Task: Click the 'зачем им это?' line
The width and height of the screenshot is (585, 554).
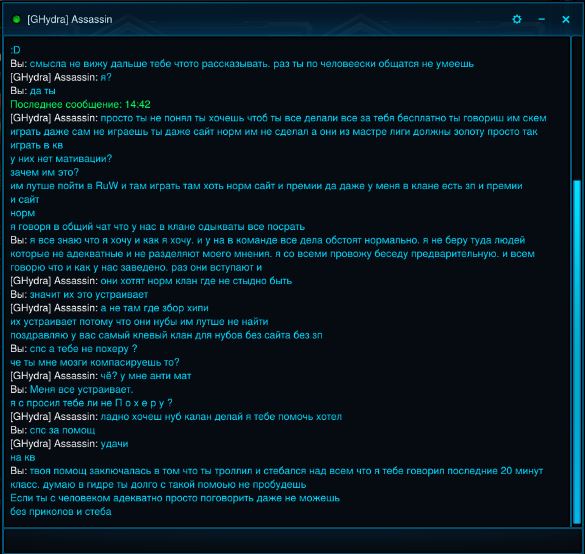Action: click(44, 172)
